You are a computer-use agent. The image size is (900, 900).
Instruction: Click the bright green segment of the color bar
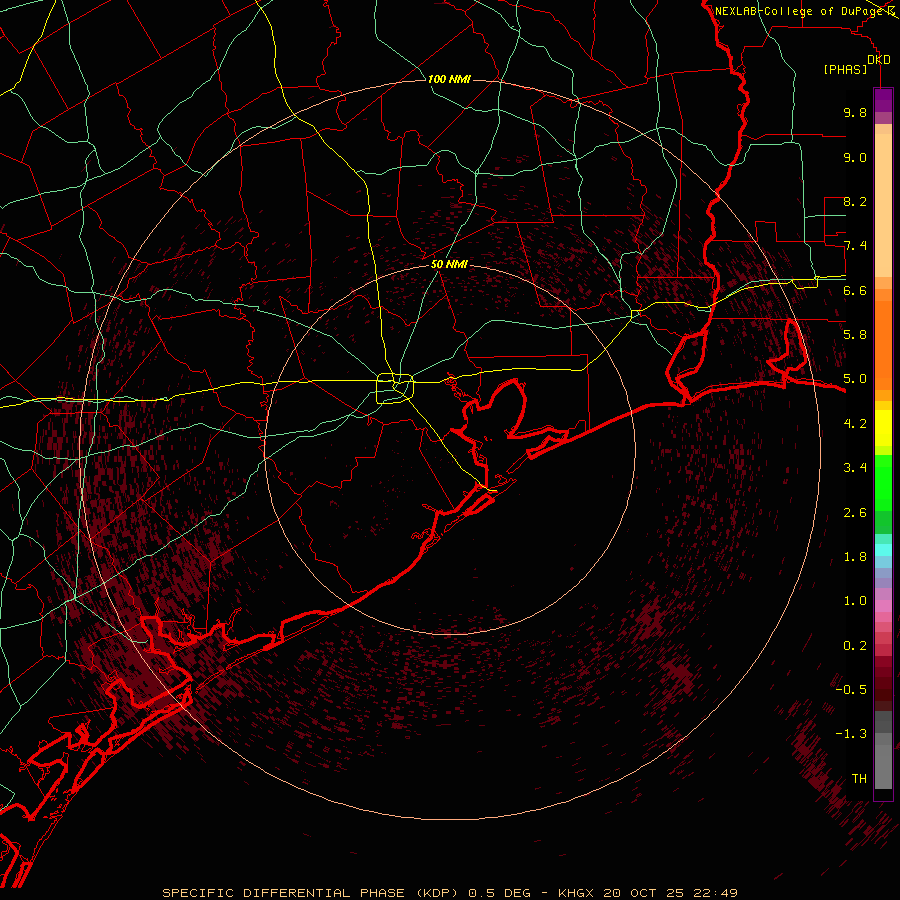coord(883,482)
